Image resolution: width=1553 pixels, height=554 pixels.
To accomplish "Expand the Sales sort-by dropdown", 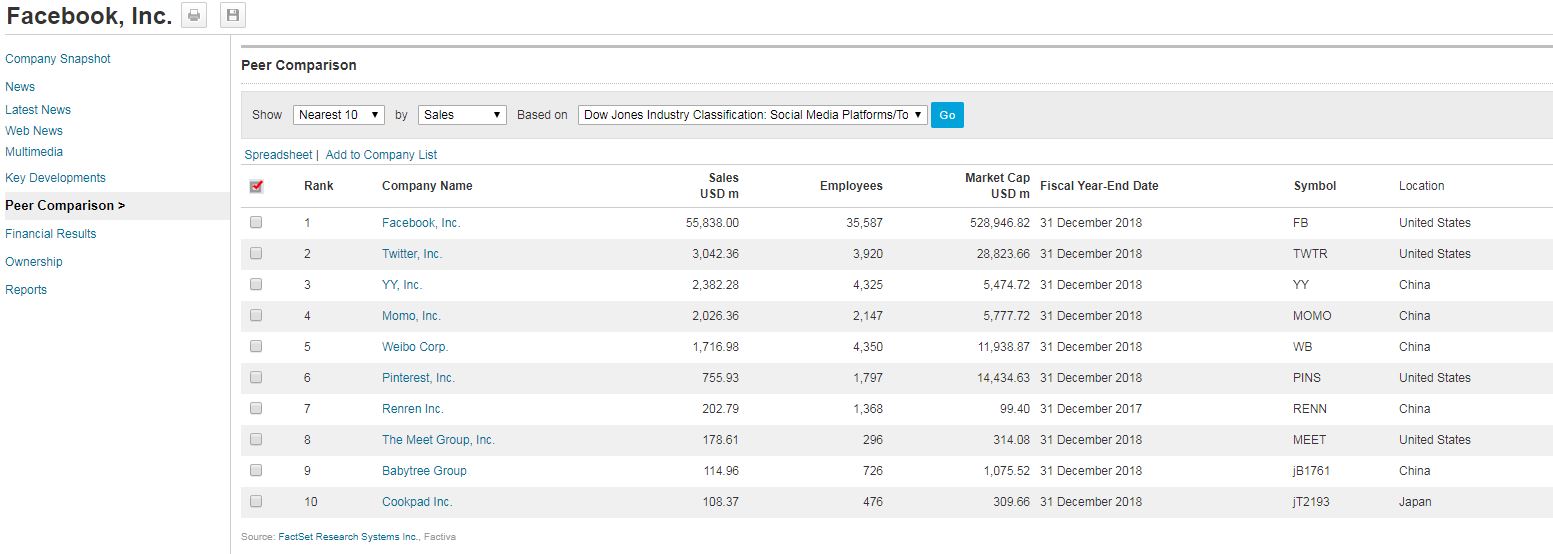I will 462,115.
